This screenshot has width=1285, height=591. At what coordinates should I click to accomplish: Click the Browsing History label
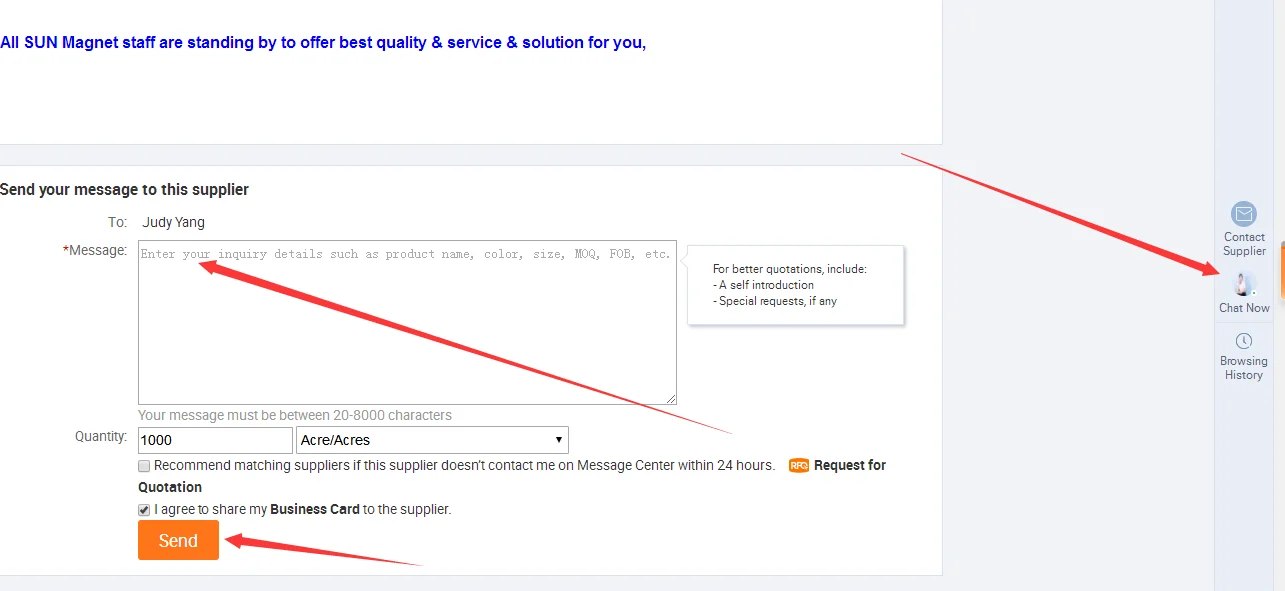click(x=1244, y=368)
